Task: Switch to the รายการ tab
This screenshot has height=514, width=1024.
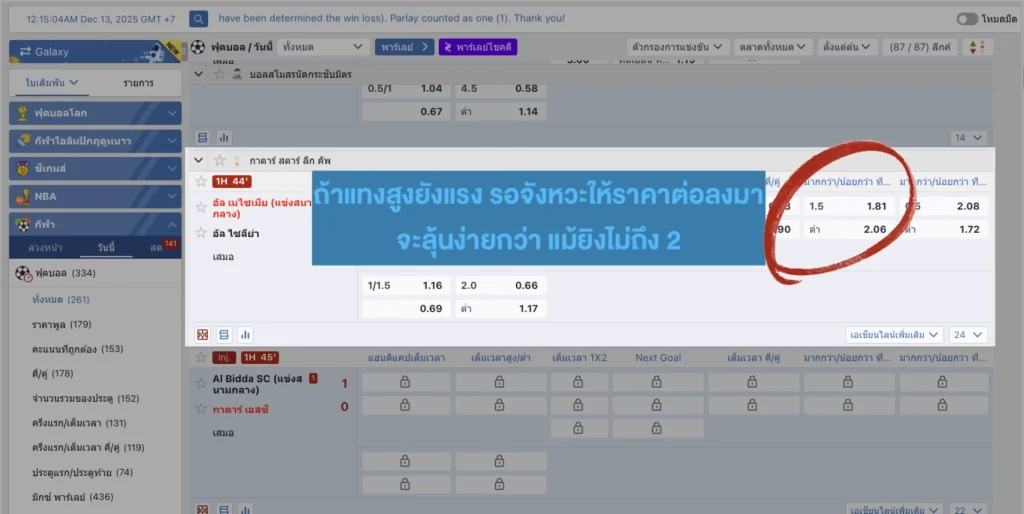Action: click(x=138, y=83)
